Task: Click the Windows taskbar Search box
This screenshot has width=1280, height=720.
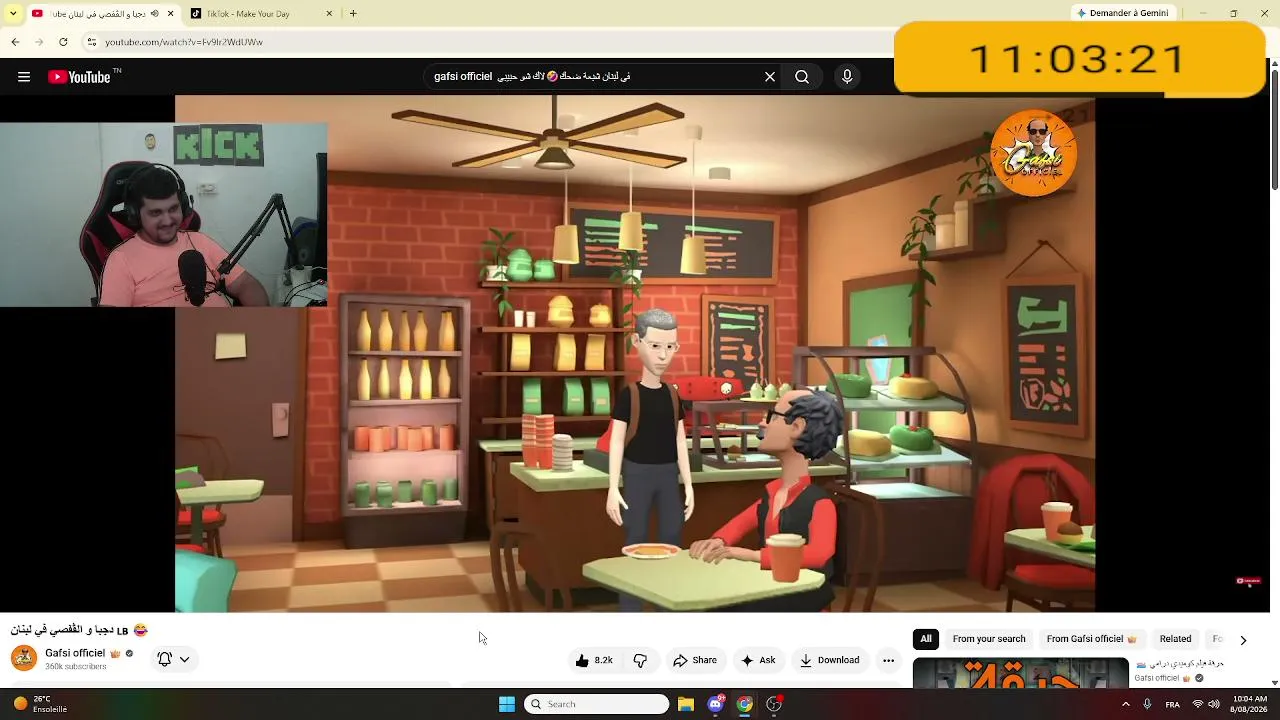Action: point(596,704)
